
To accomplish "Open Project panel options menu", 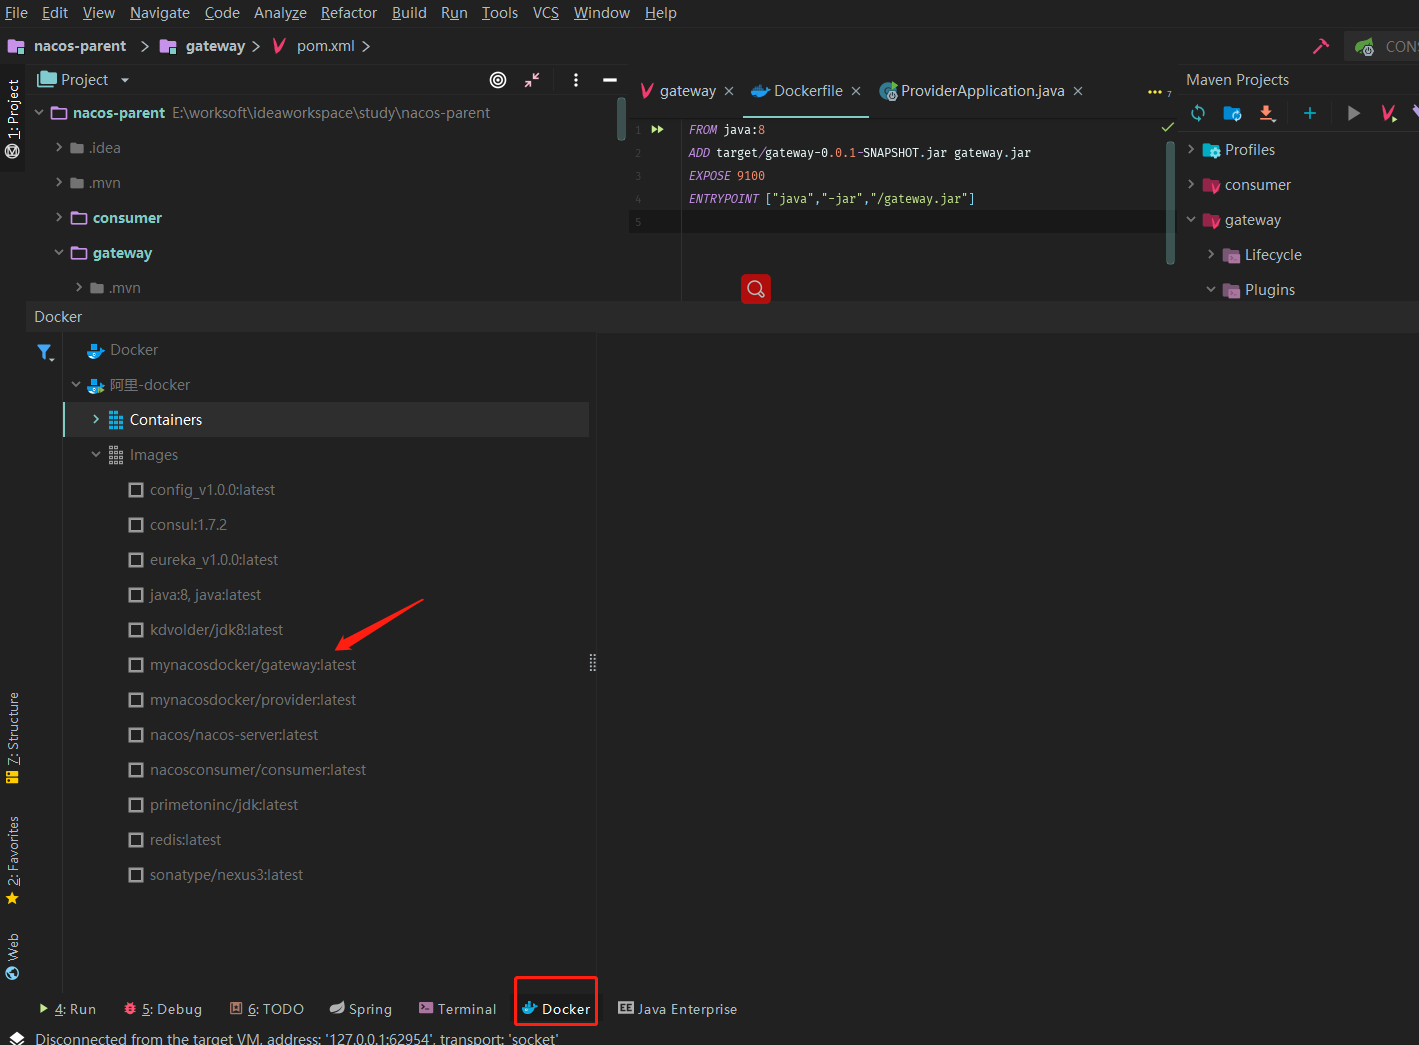I will click(576, 80).
